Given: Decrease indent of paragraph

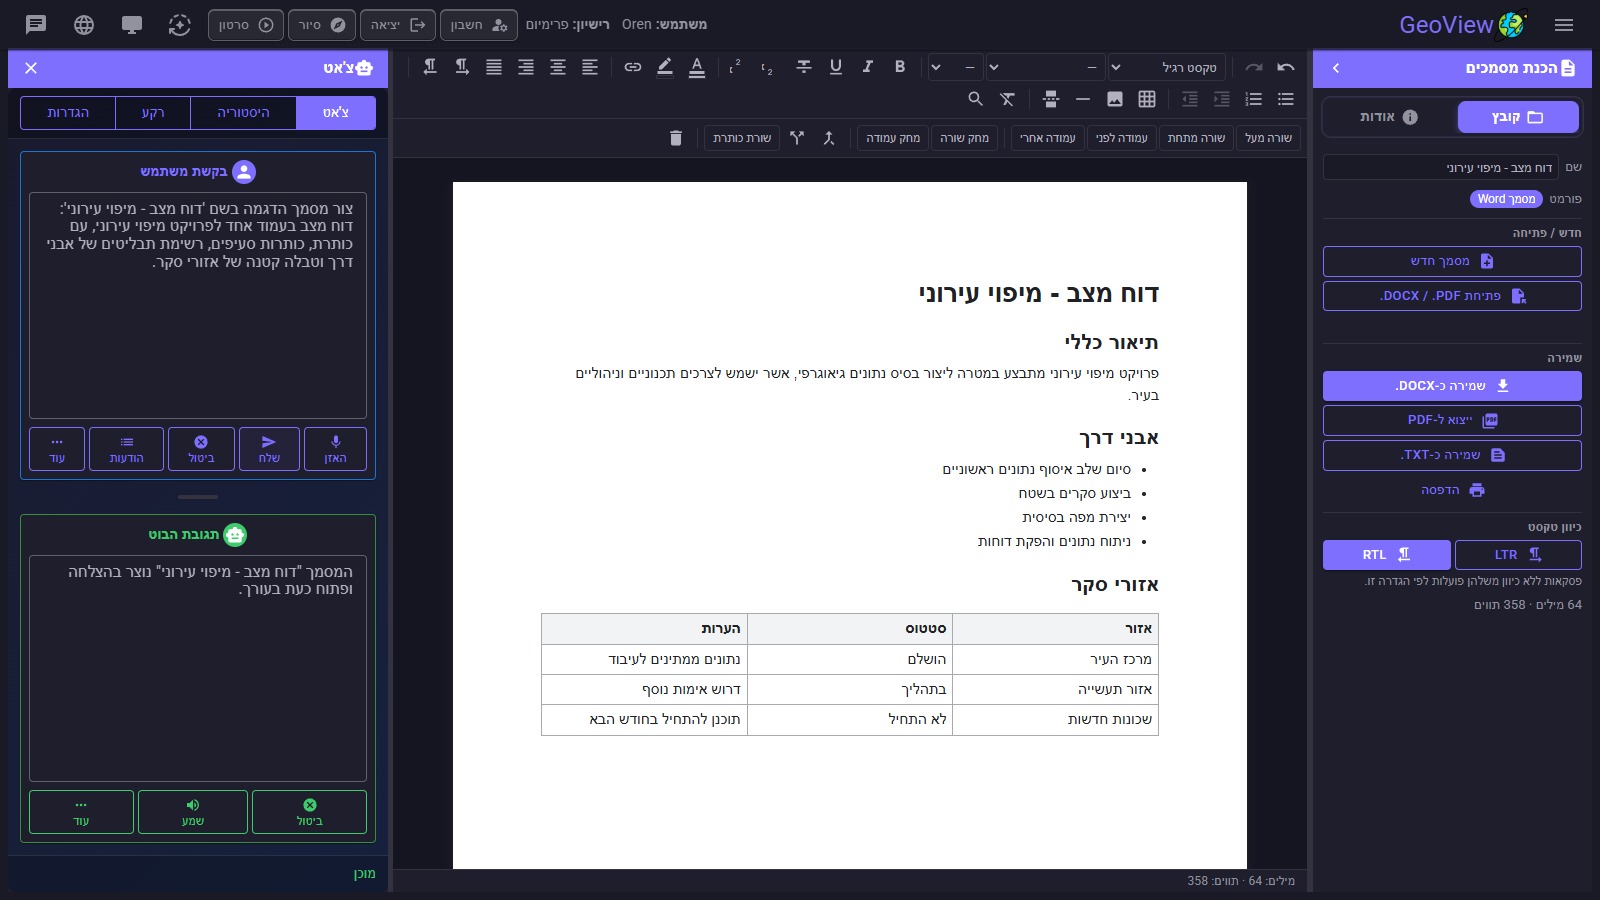Looking at the screenshot, I should pos(1190,99).
